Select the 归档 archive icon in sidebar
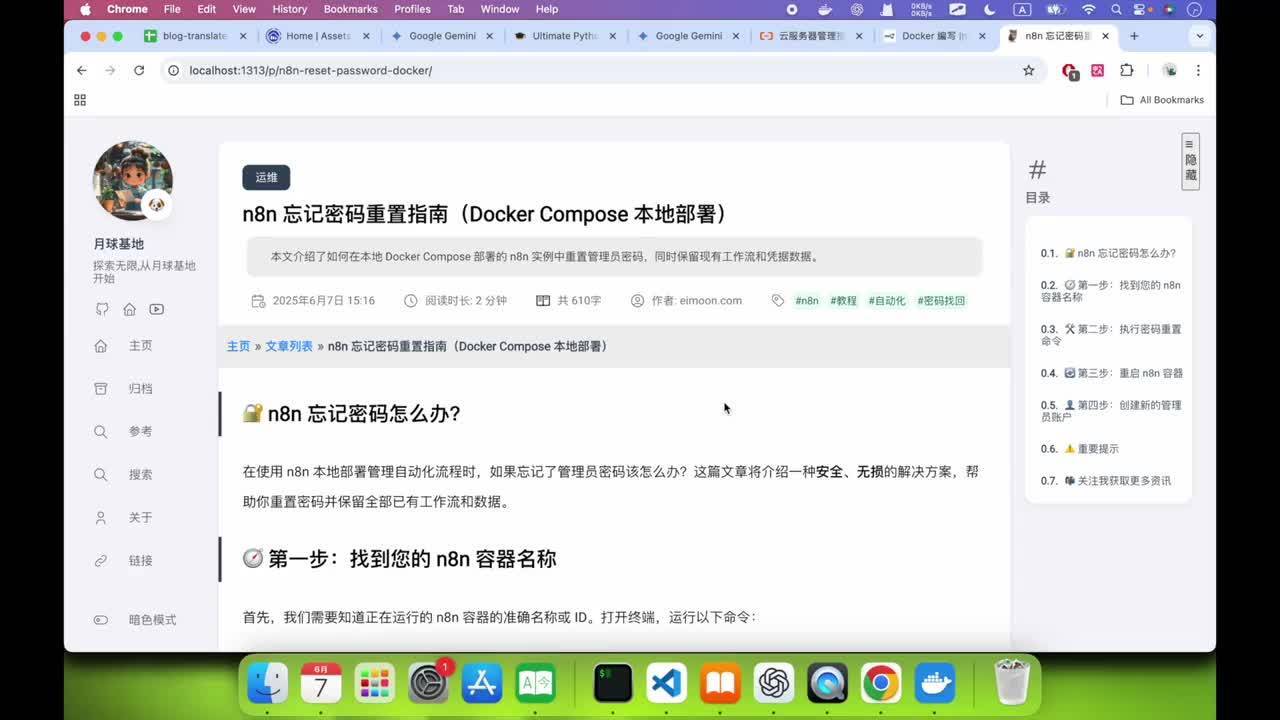Image resolution: width=1280 pixels, height=720 pixels. tap(100, 388)
